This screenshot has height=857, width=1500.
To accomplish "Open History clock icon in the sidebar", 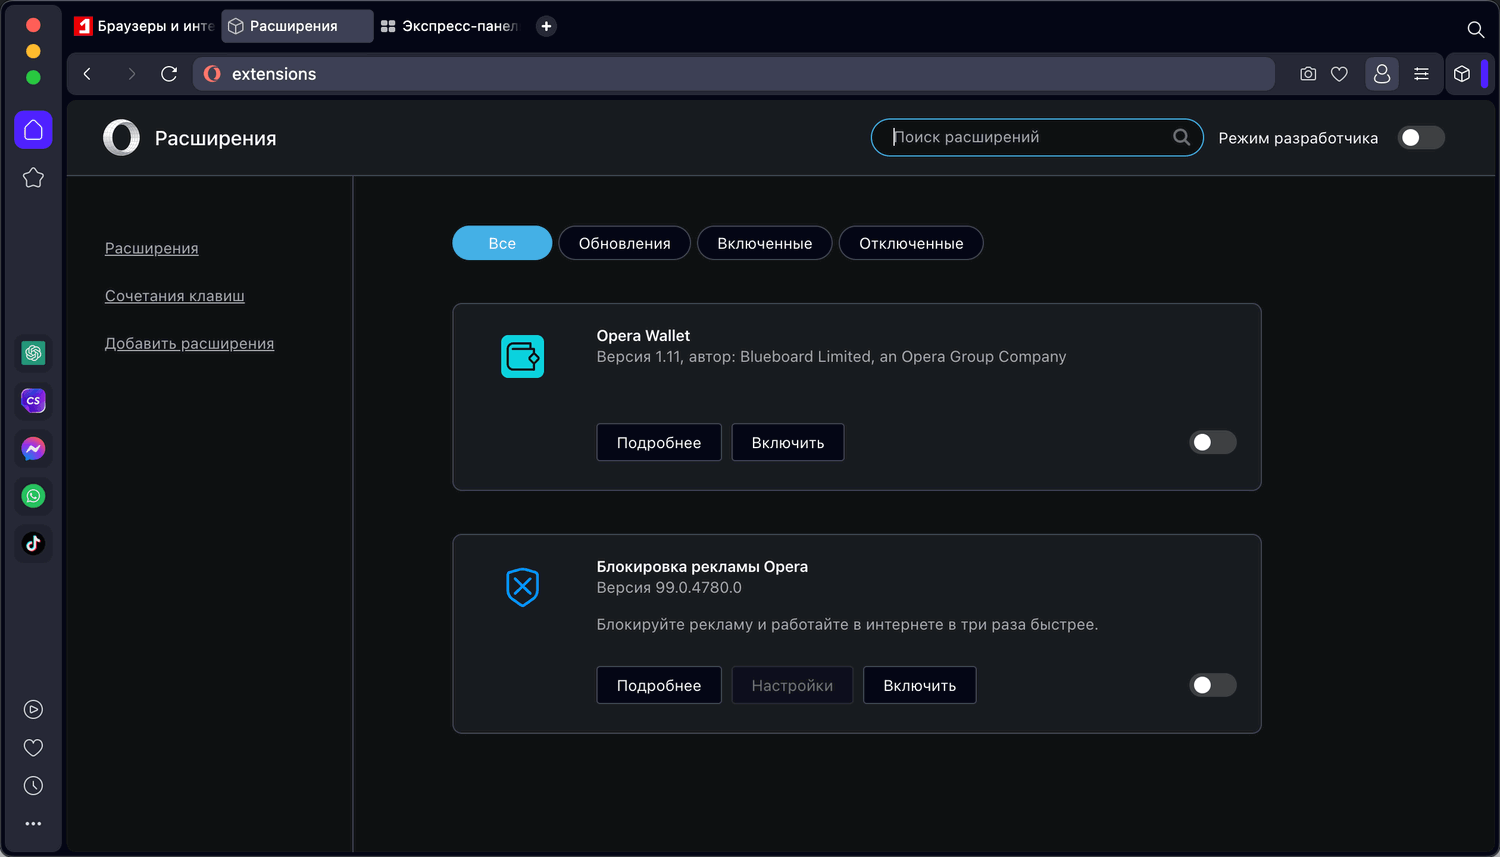I will 33,786.
